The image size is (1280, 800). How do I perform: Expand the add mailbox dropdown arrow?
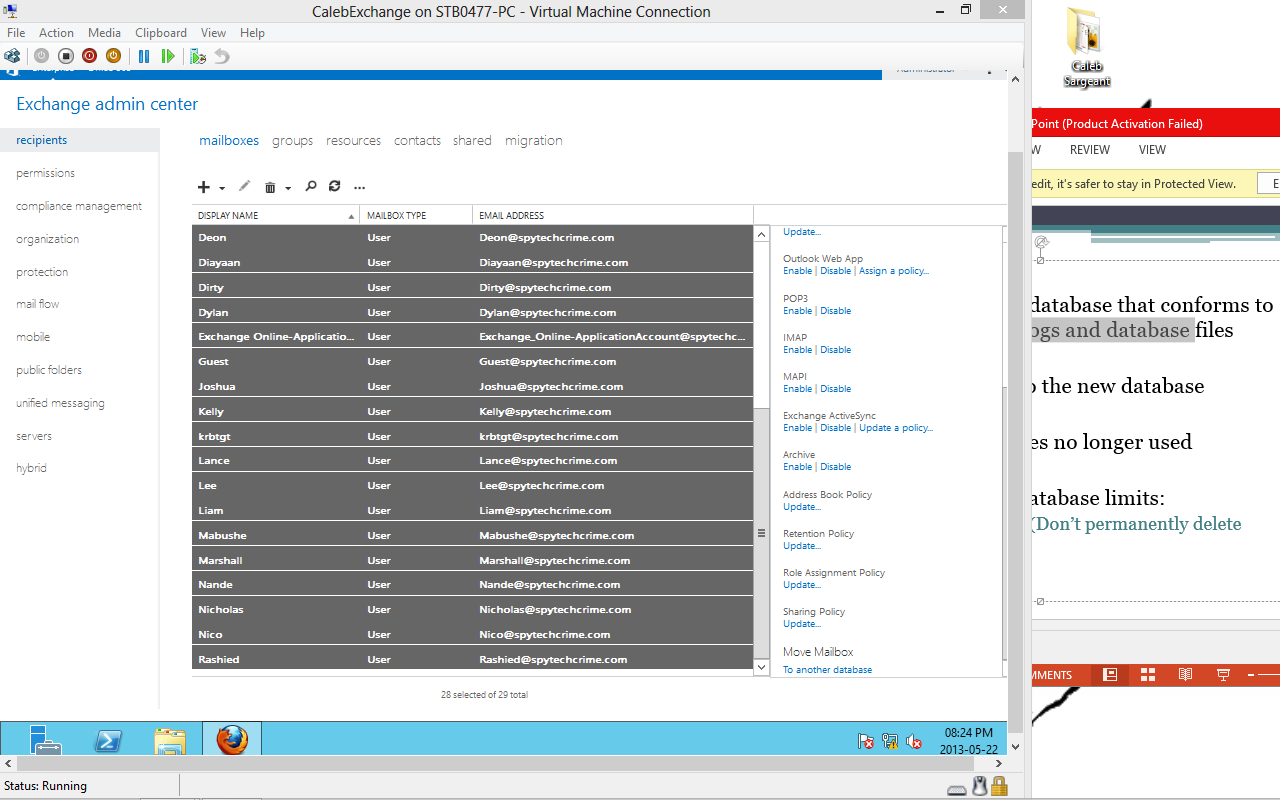(x=222, y=188)
